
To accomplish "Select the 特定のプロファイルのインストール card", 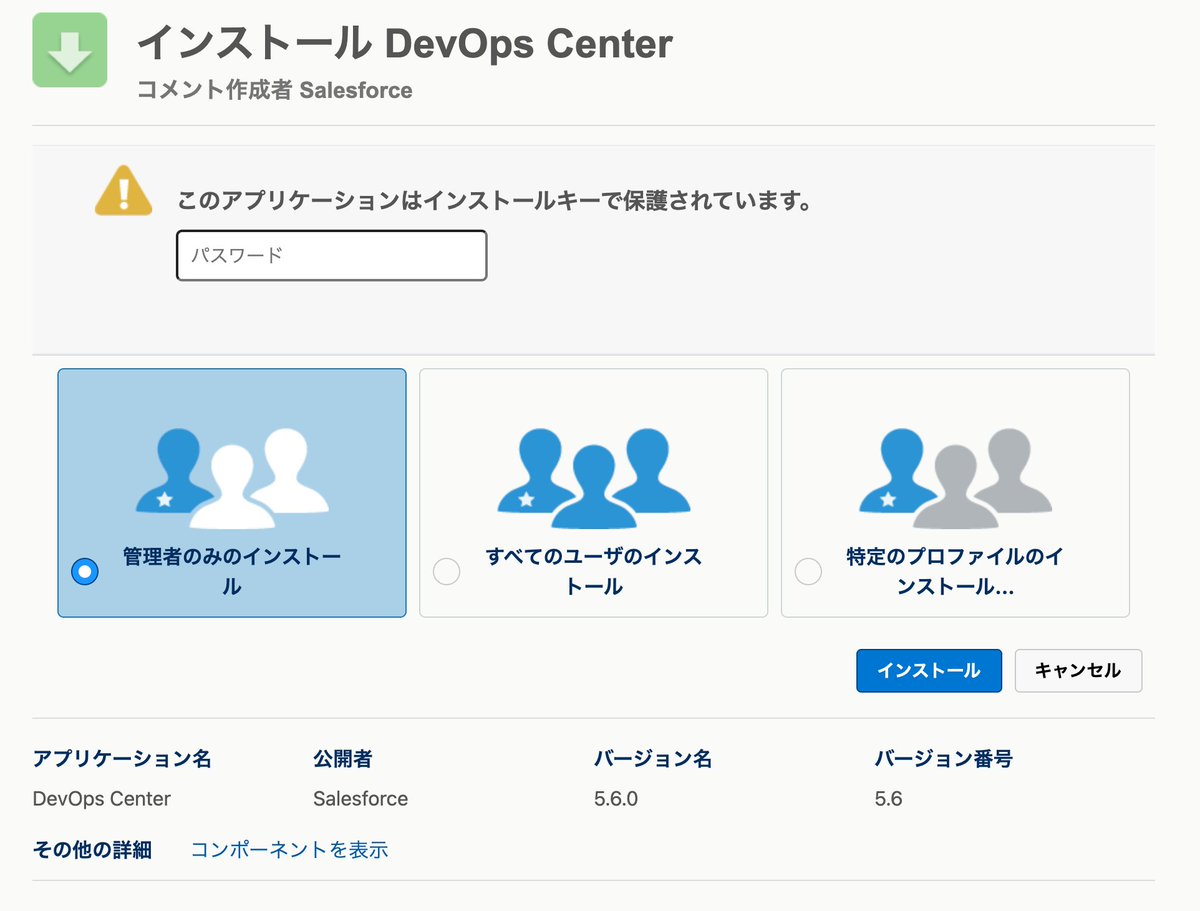I will point(955,493).
